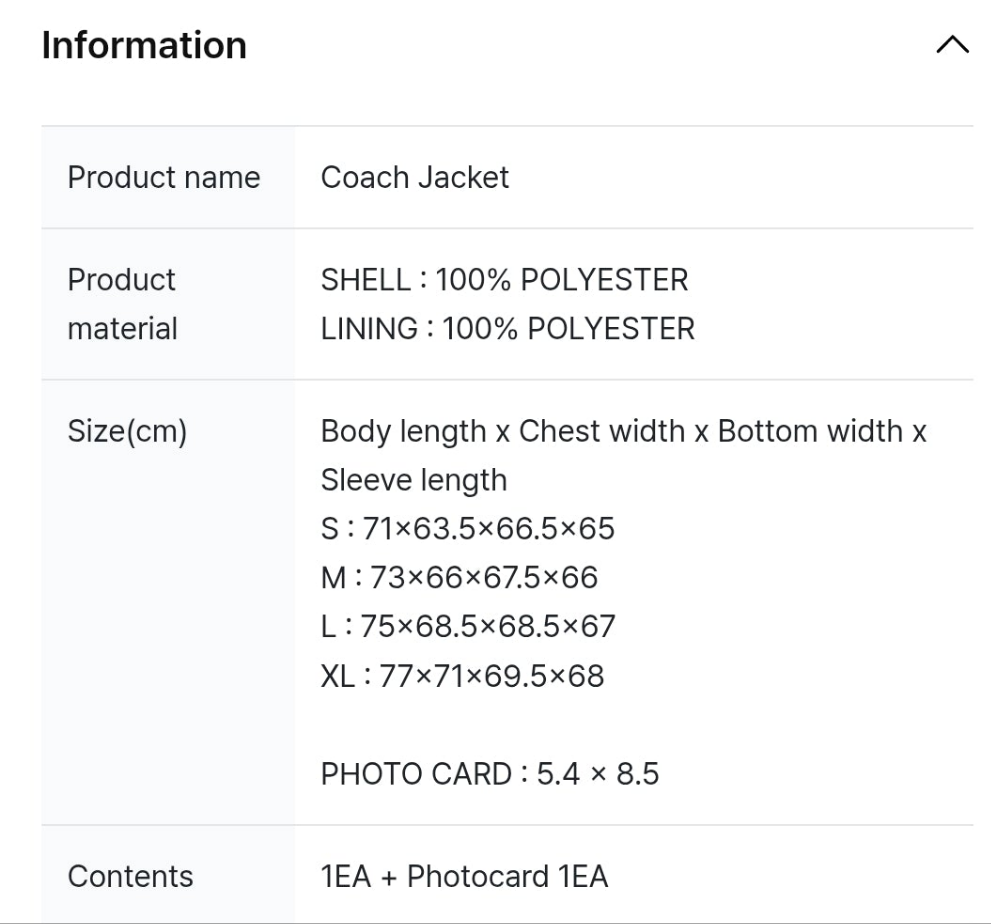The height and width of the screenshot is (924, 991).
Task: Click the Information section heading
Action: [144, 45]
